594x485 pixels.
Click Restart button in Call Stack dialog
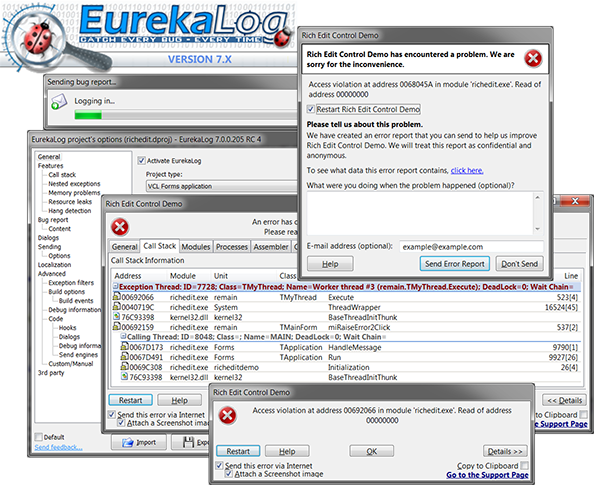point(130,400)
